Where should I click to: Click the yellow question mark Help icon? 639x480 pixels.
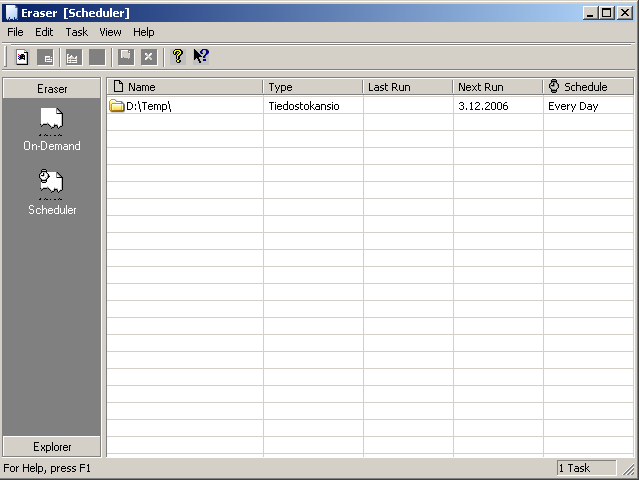pyautogui.click(x=178, y=56)
